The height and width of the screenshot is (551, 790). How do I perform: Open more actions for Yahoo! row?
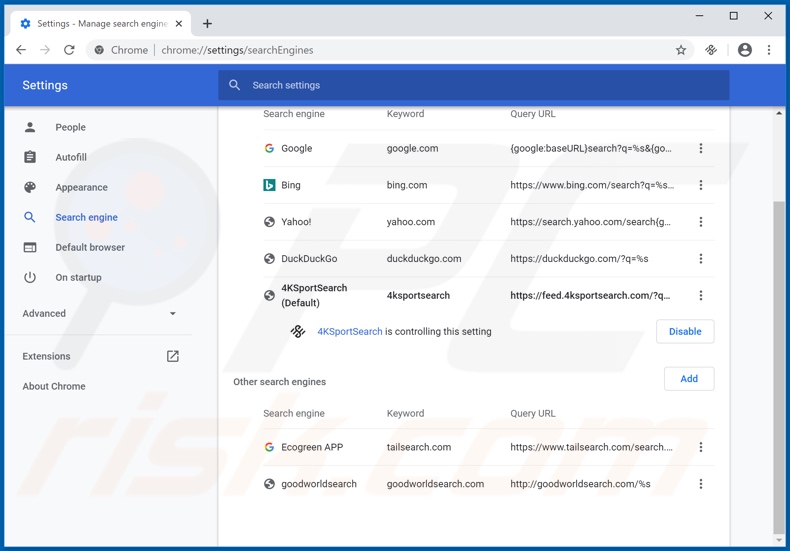pyautogui.click(x=701, y=222)
